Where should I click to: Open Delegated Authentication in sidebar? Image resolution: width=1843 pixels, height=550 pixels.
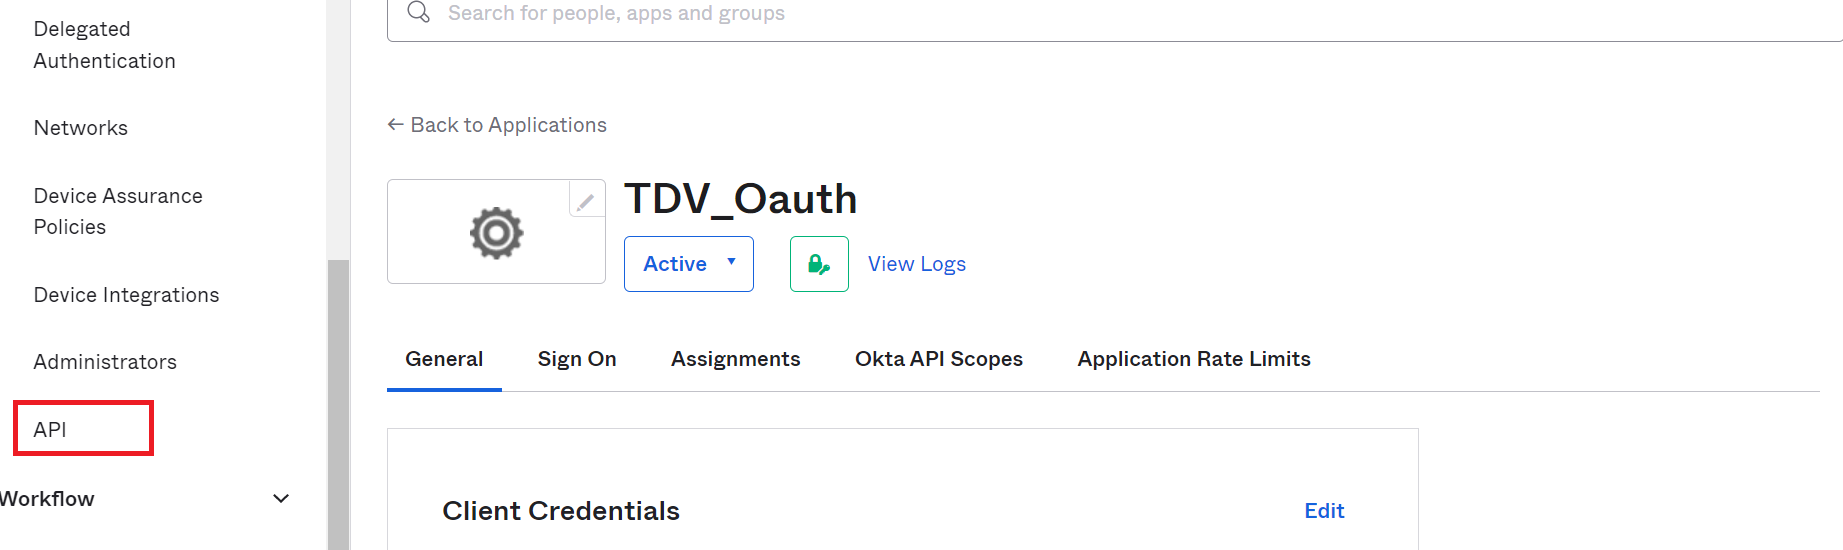pos(105,45)
